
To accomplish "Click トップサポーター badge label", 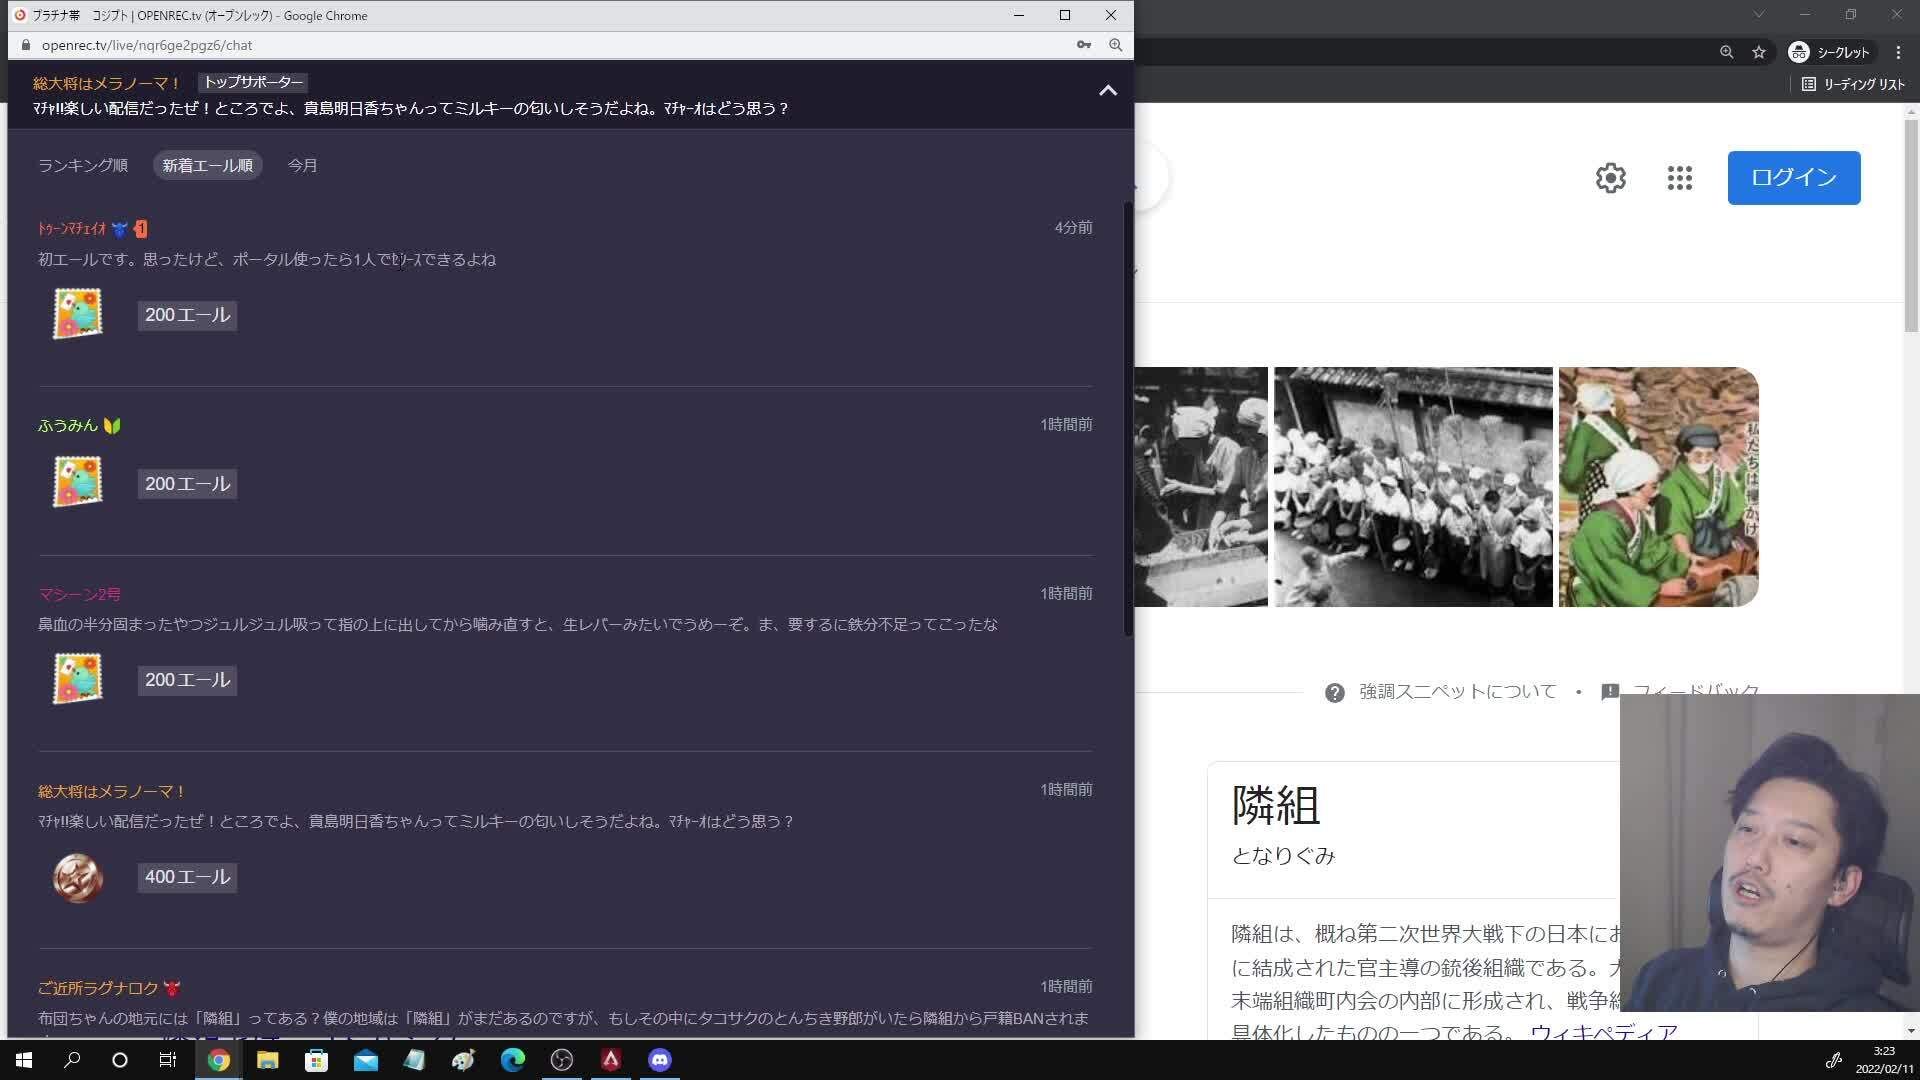I will click(x=253, y=83).
